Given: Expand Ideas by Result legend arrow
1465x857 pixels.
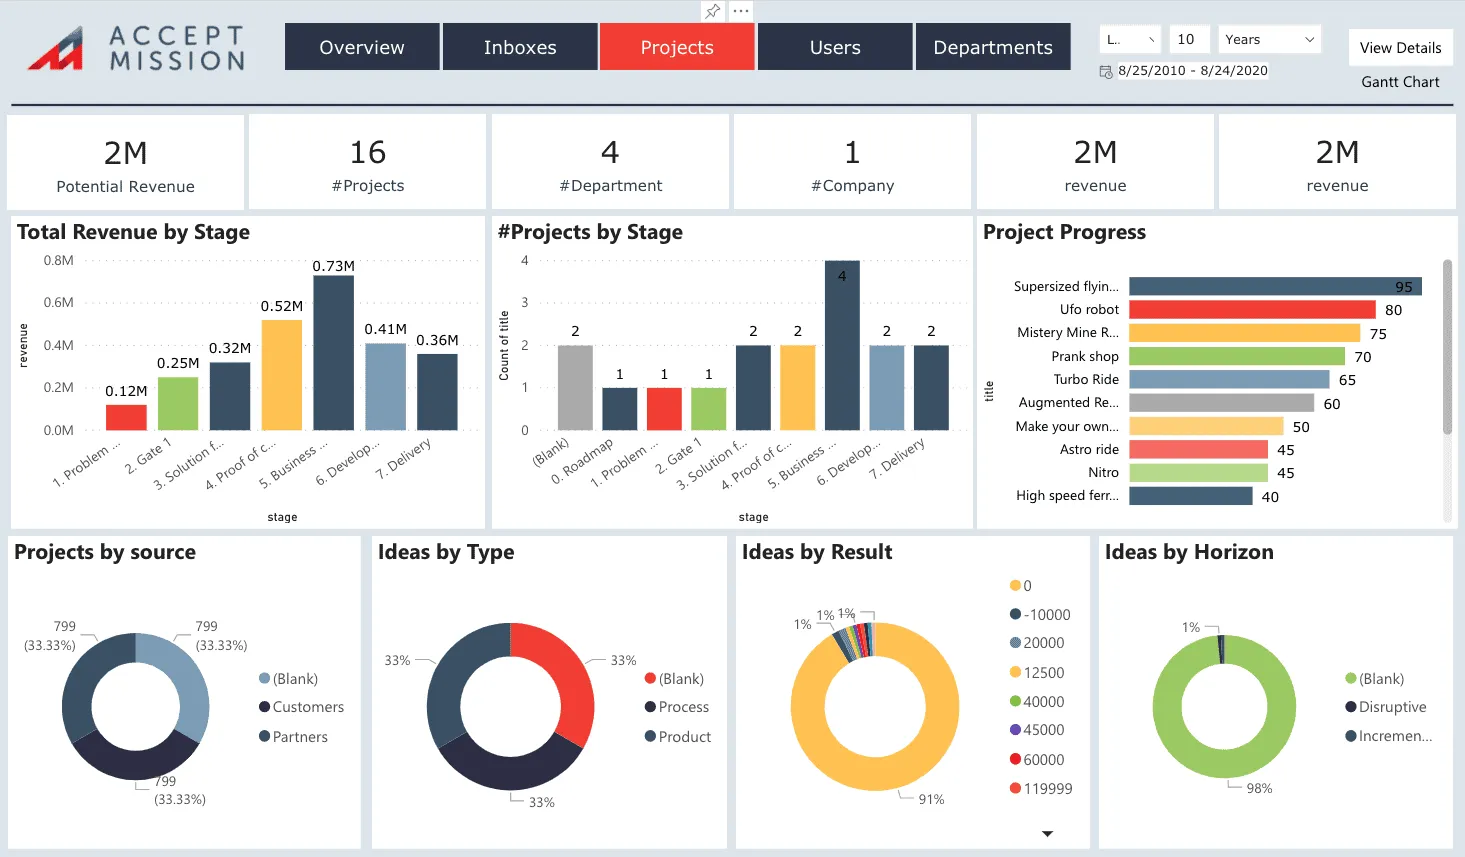Looking at the screenshot, I should pos(1047,833).
